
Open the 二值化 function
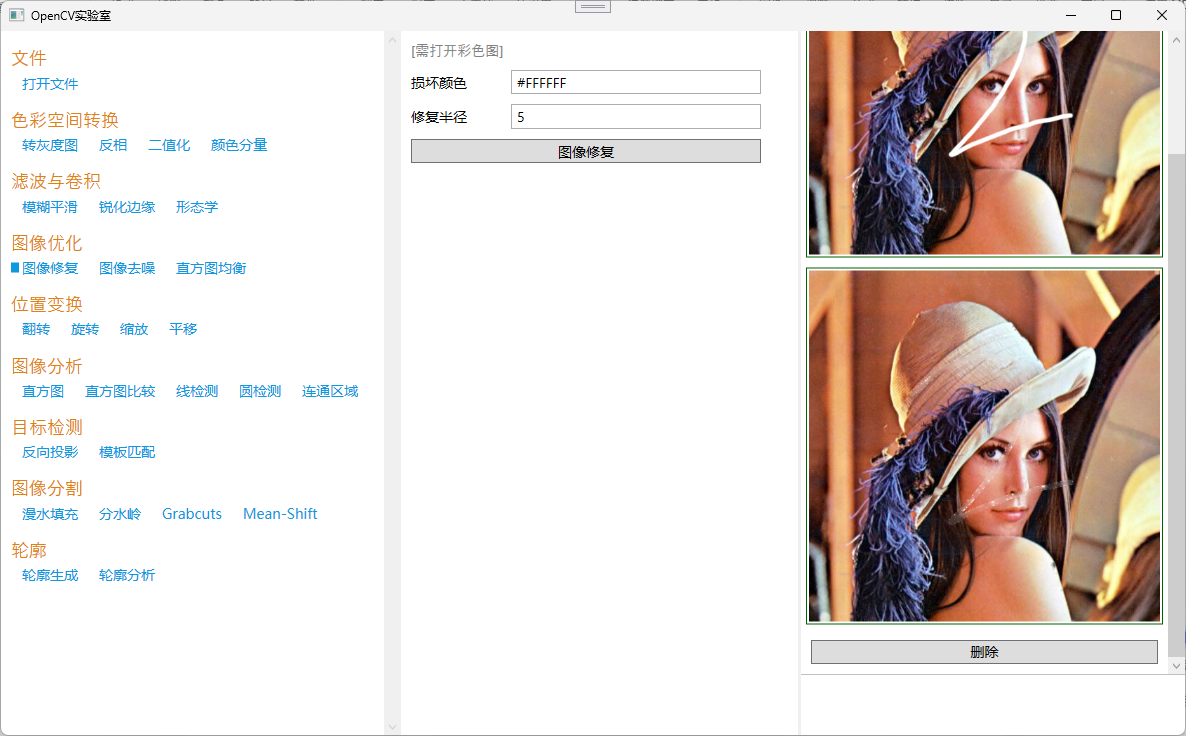(169, 145)
